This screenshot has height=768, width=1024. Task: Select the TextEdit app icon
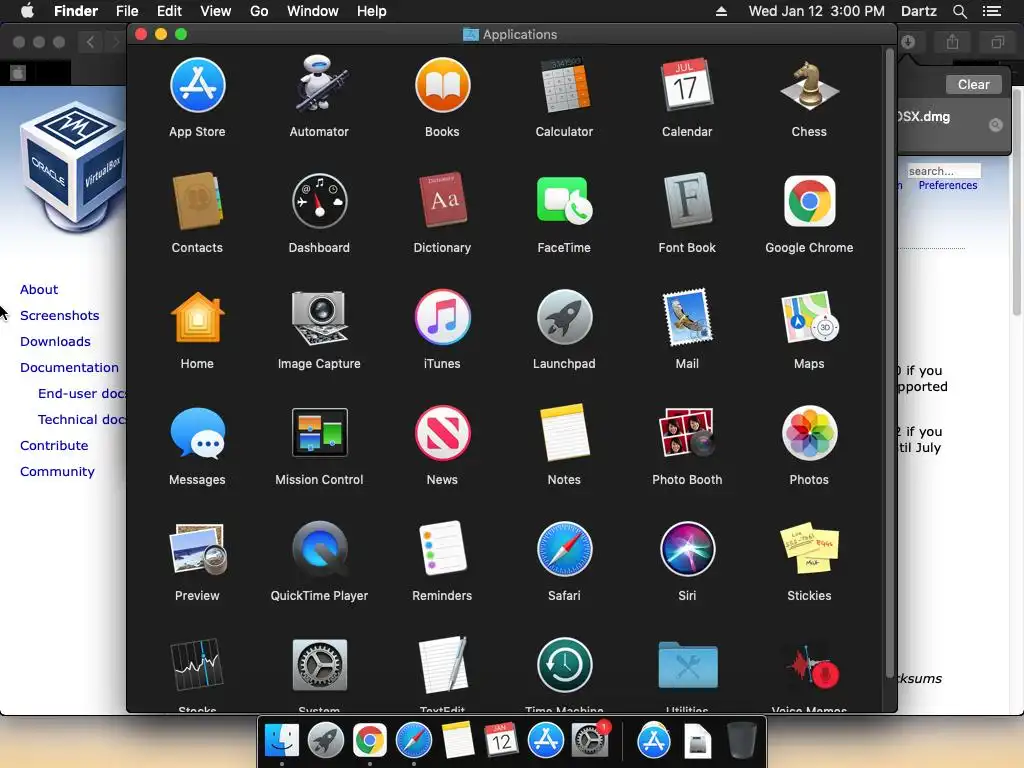click(x=442, y=665)
